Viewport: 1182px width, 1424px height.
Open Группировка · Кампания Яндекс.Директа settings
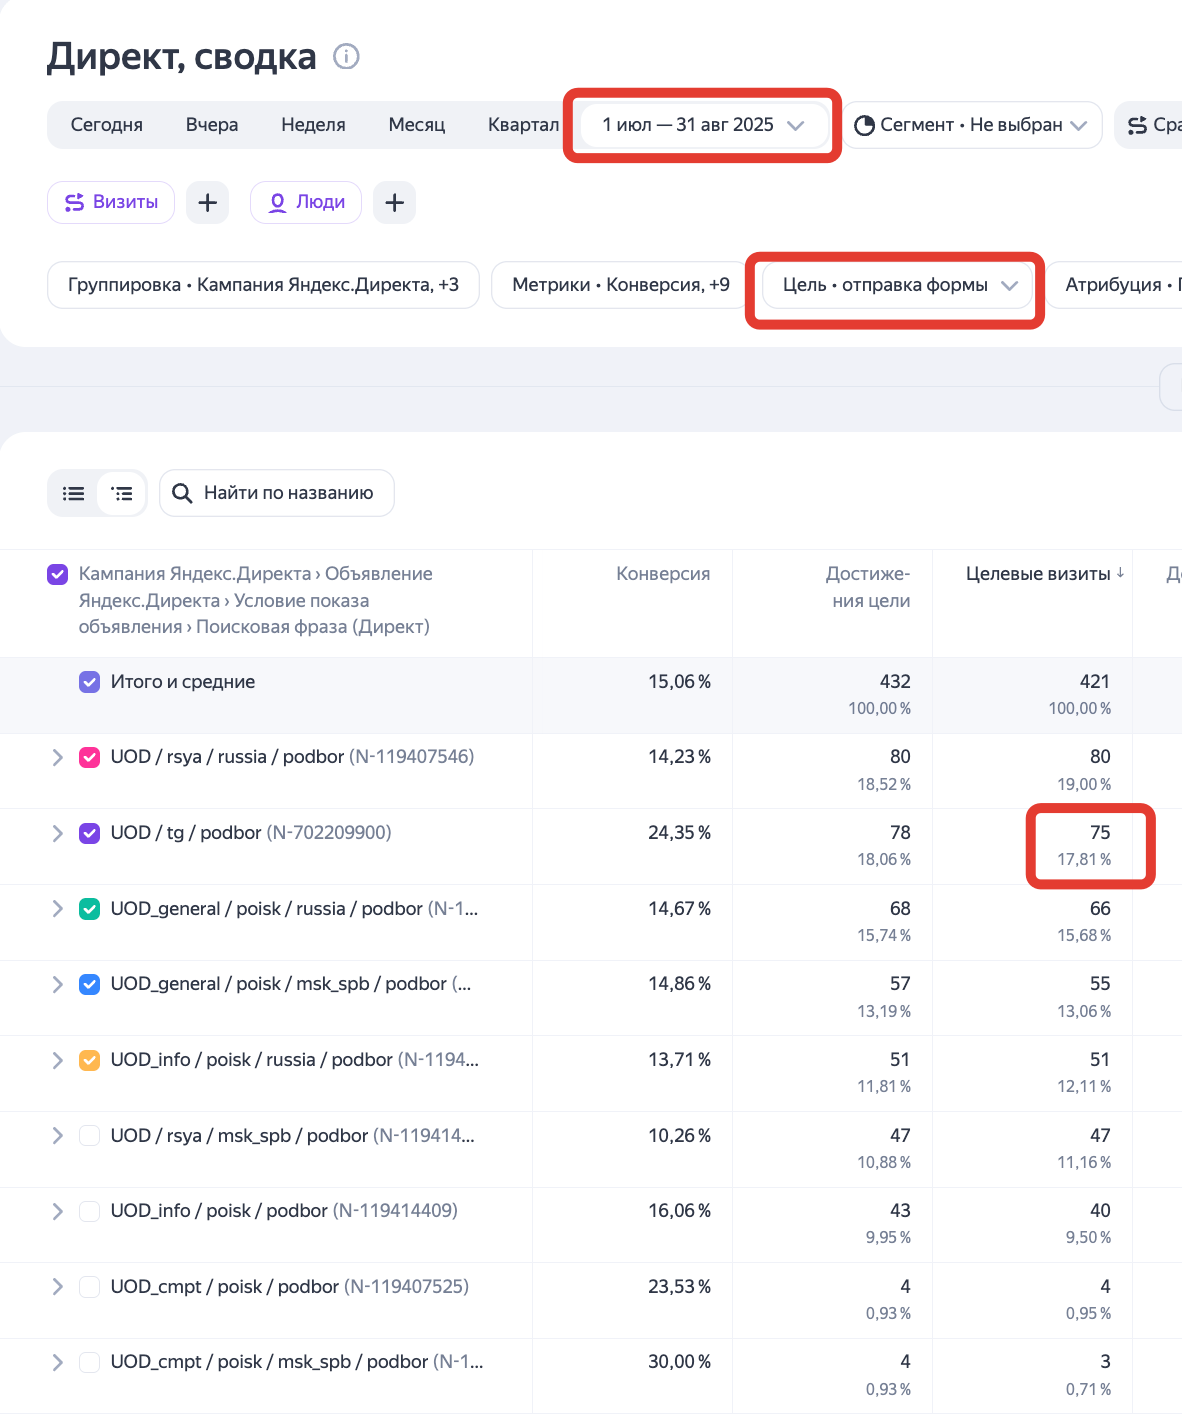point(263,285)
